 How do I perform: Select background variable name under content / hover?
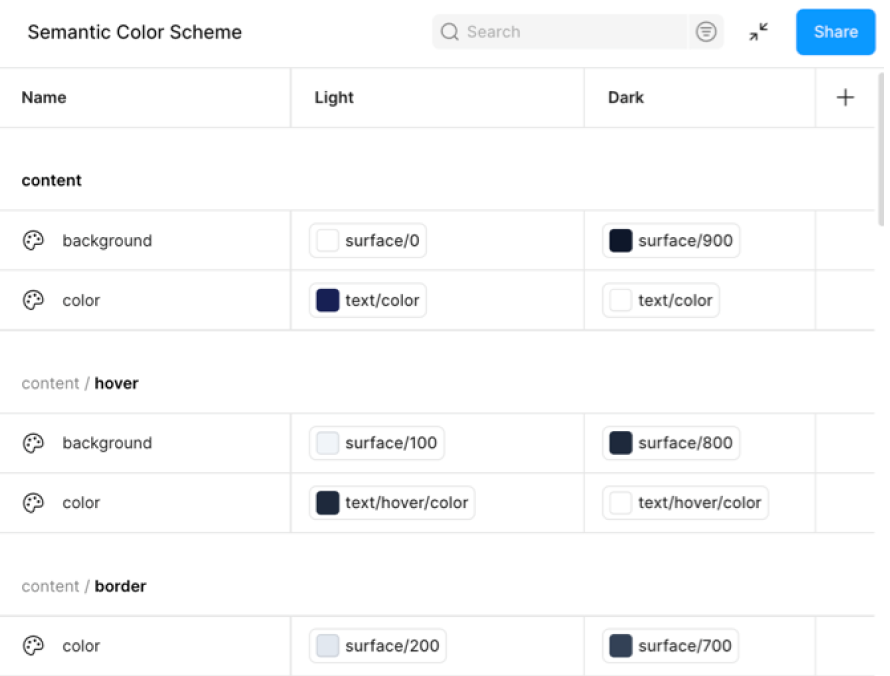click(x=107, y=443)
